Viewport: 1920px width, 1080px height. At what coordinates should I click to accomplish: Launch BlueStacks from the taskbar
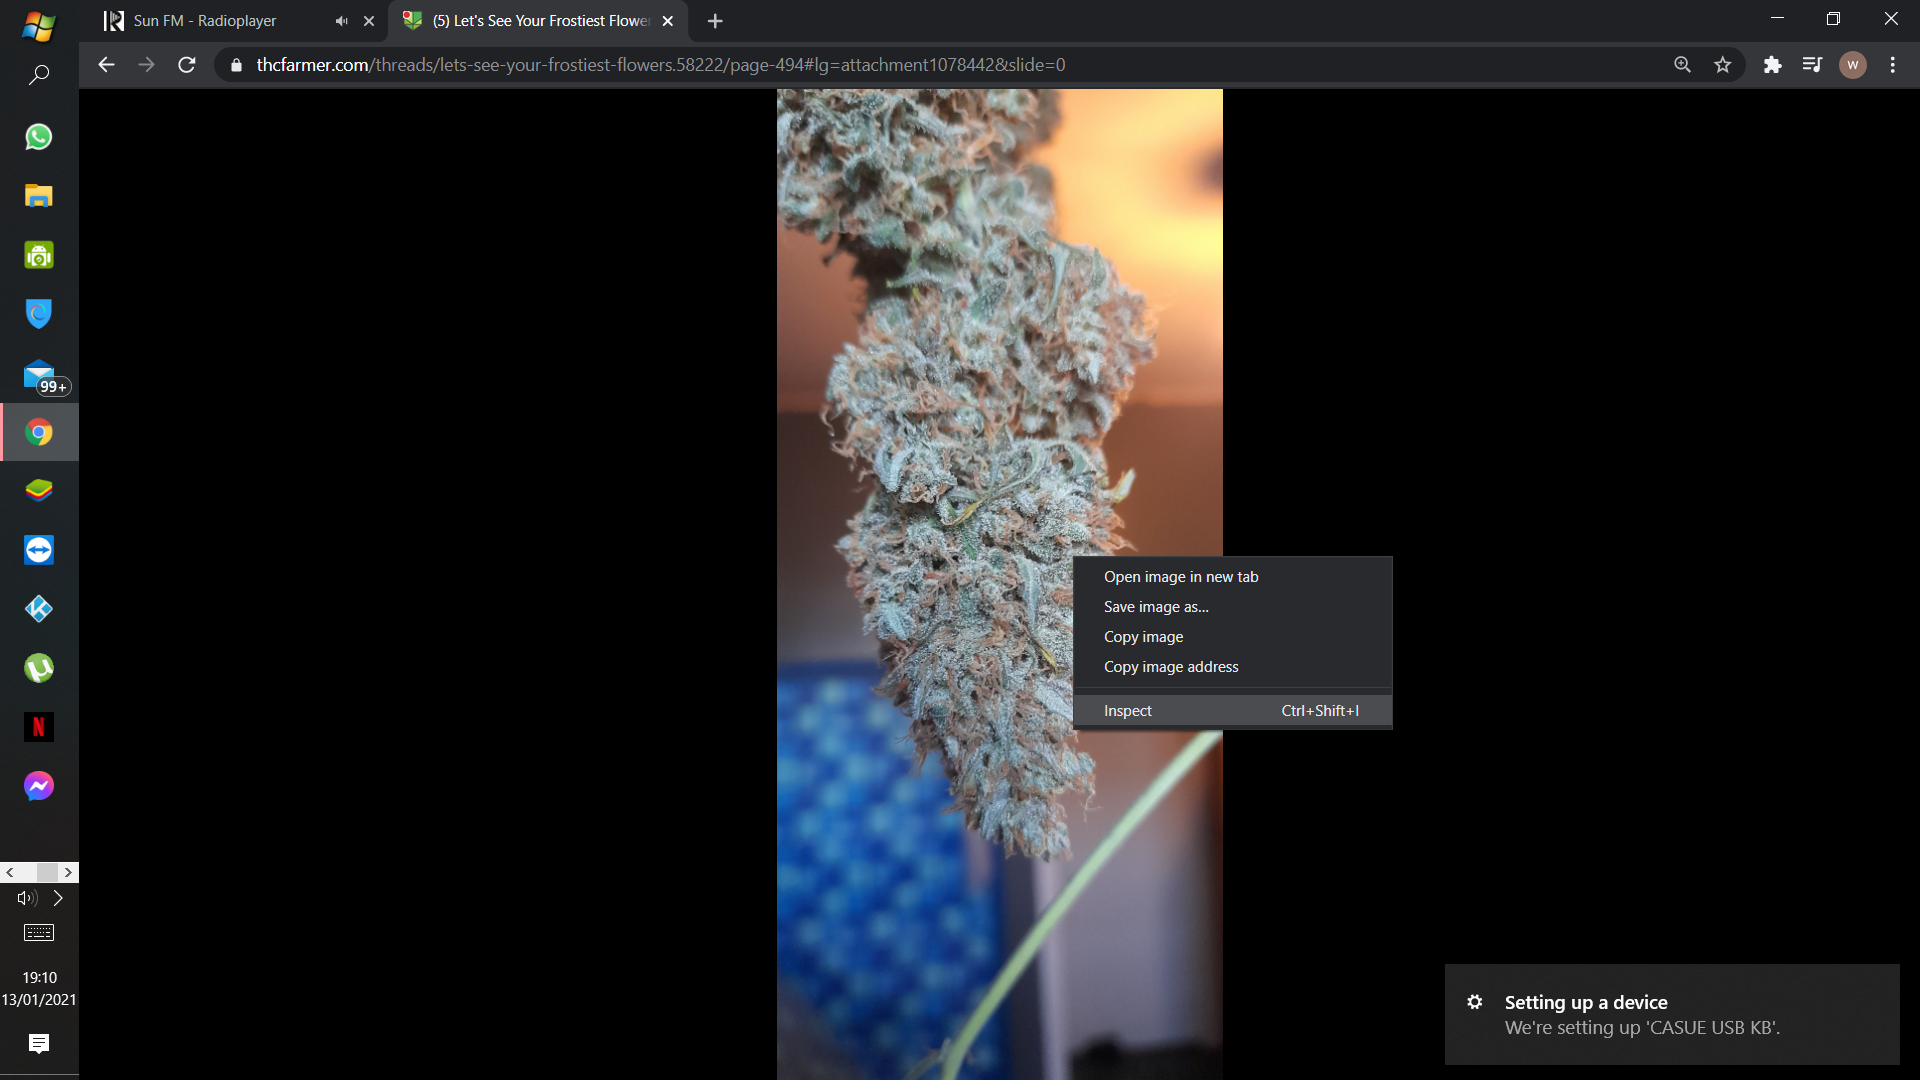[x=38, y=491]
